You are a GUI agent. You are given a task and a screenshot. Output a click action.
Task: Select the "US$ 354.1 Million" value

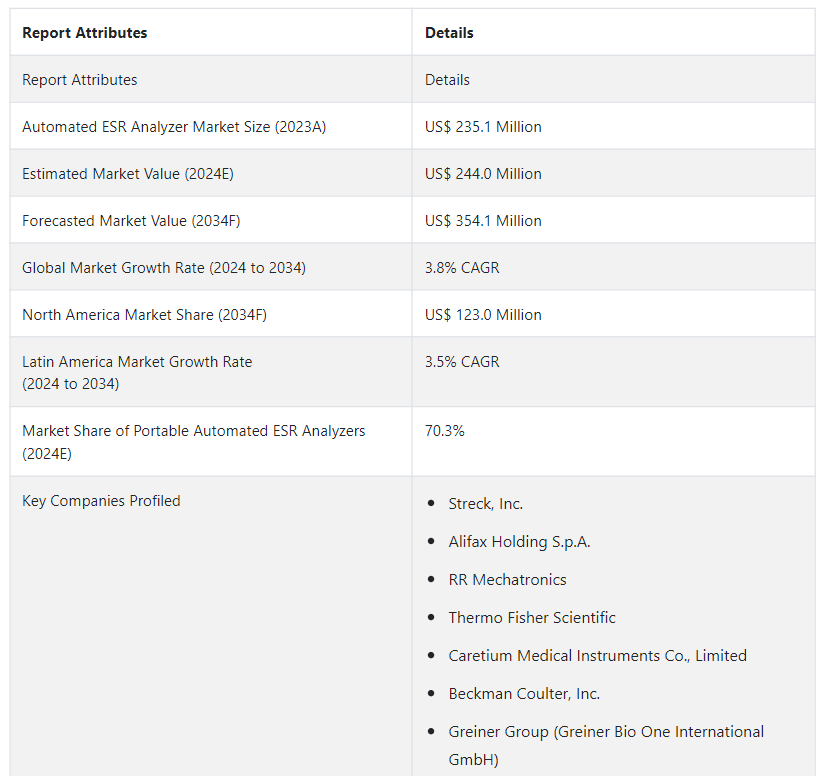point(483,221)
